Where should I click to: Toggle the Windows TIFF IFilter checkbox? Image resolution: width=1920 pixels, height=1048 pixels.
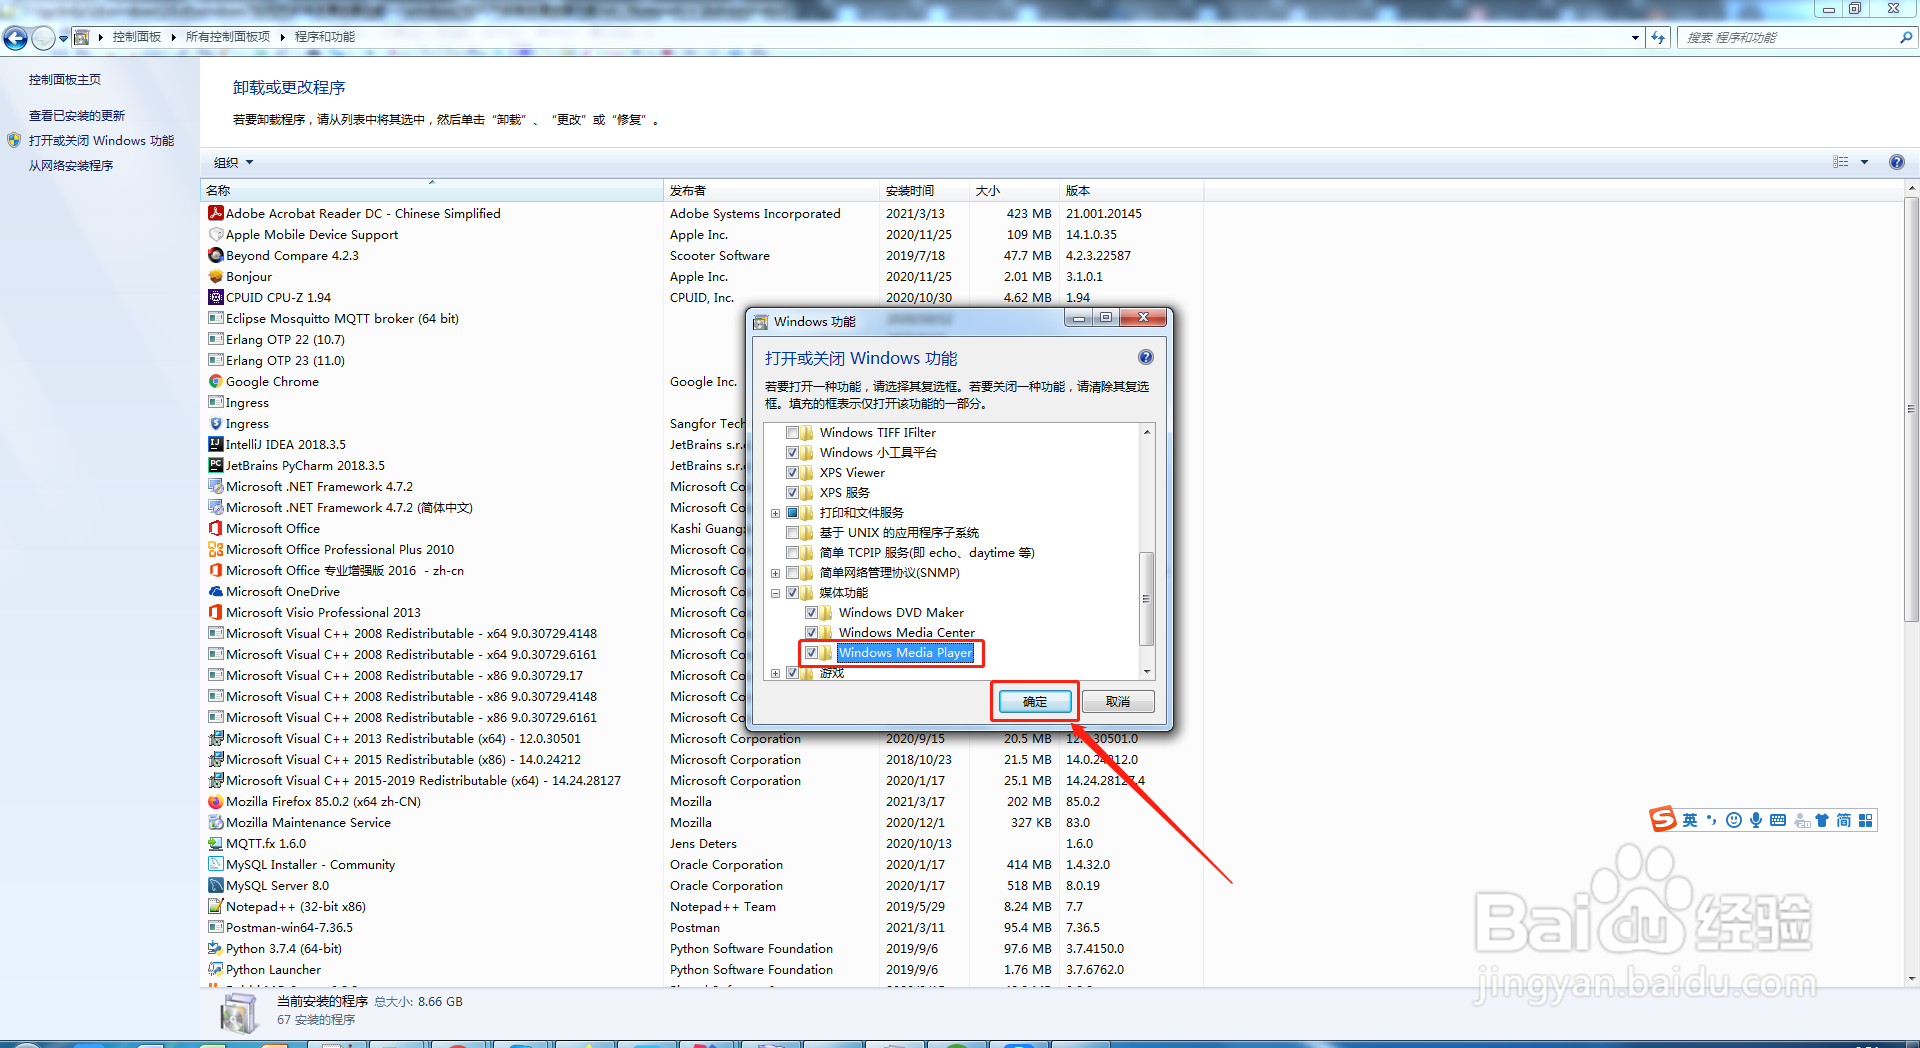pyautogui.click(x=792, y=432)
